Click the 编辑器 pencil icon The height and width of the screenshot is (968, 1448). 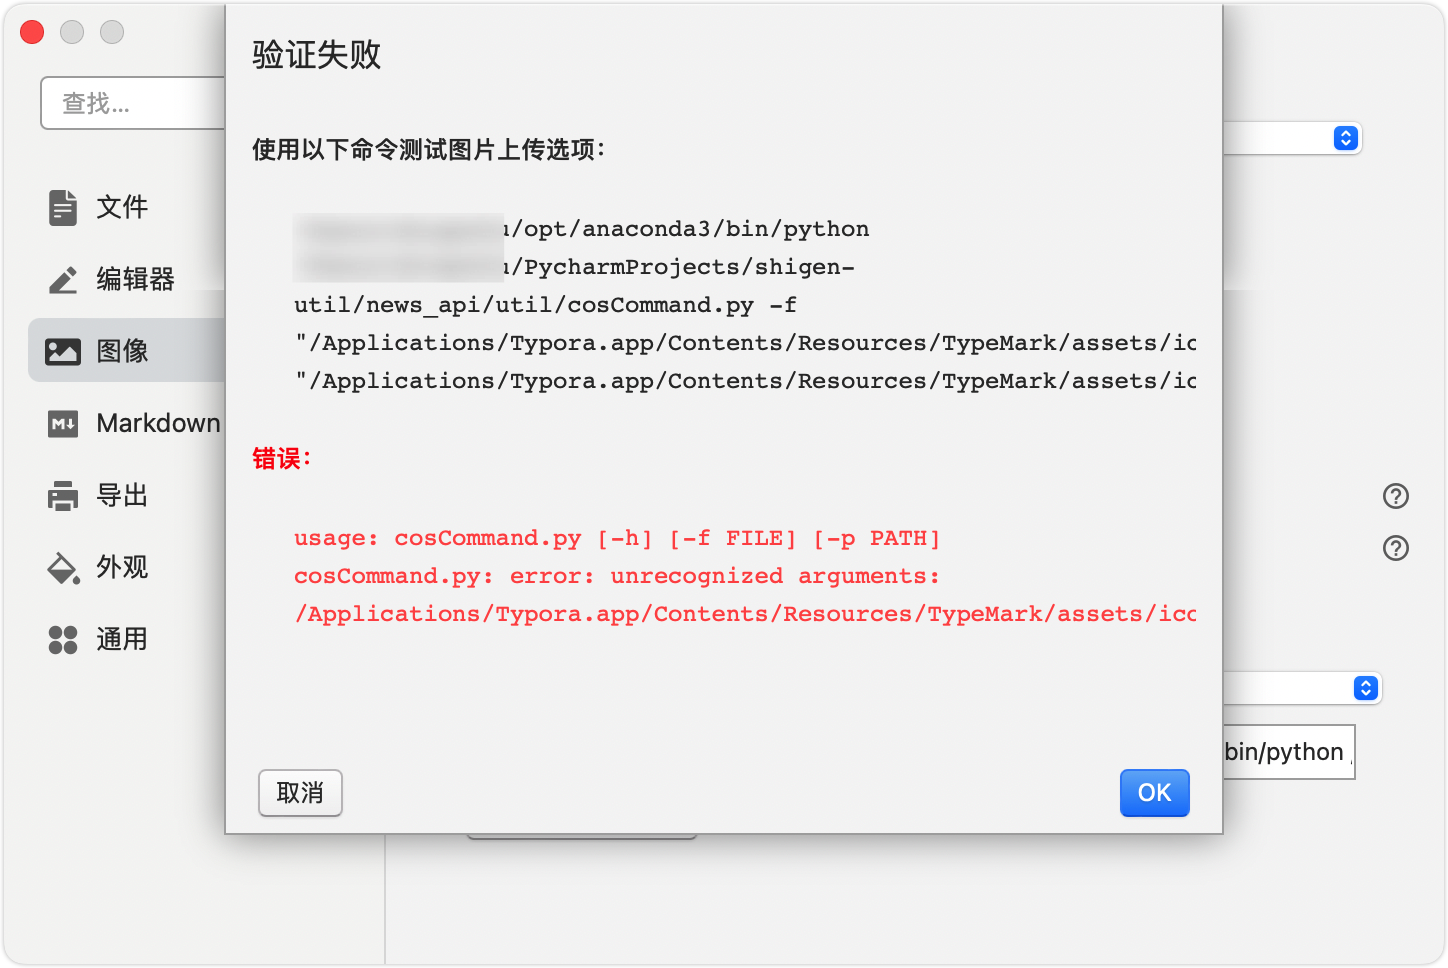point(63,279)
